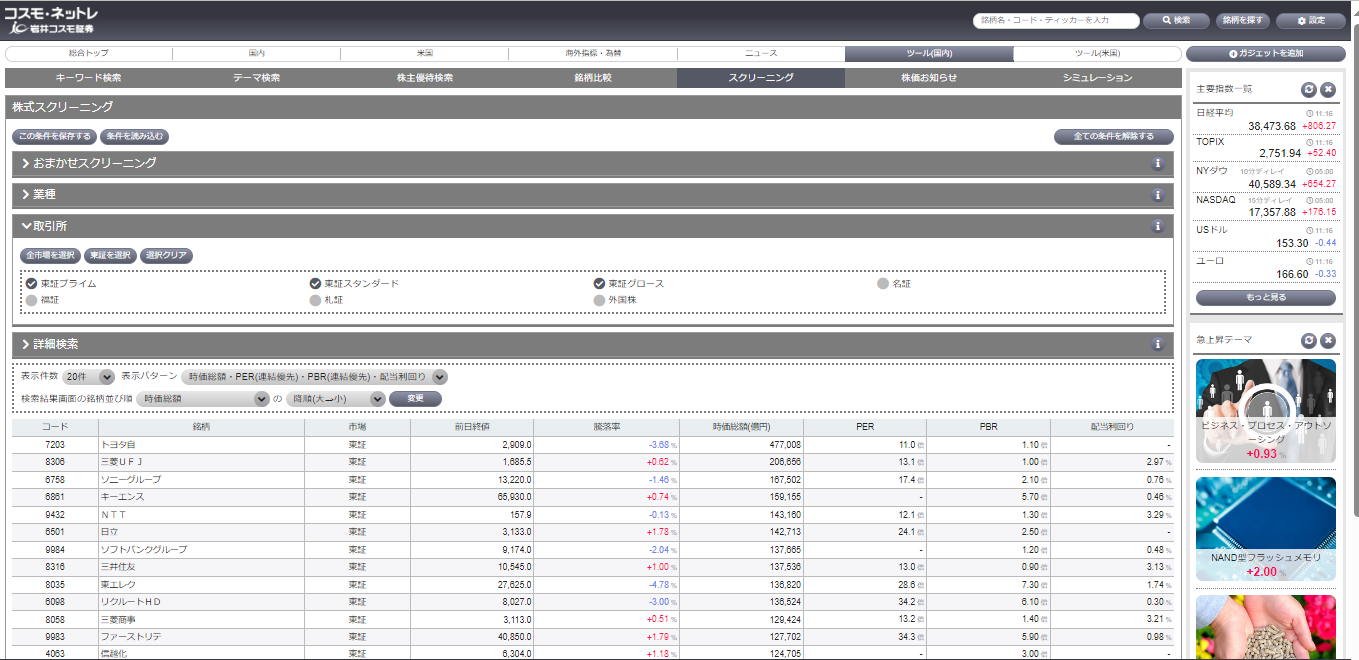Refresh the 急上昇テーマ gadget
Image resolution: width=1359 pixels, height=660 pixels.
(1309, 340)
